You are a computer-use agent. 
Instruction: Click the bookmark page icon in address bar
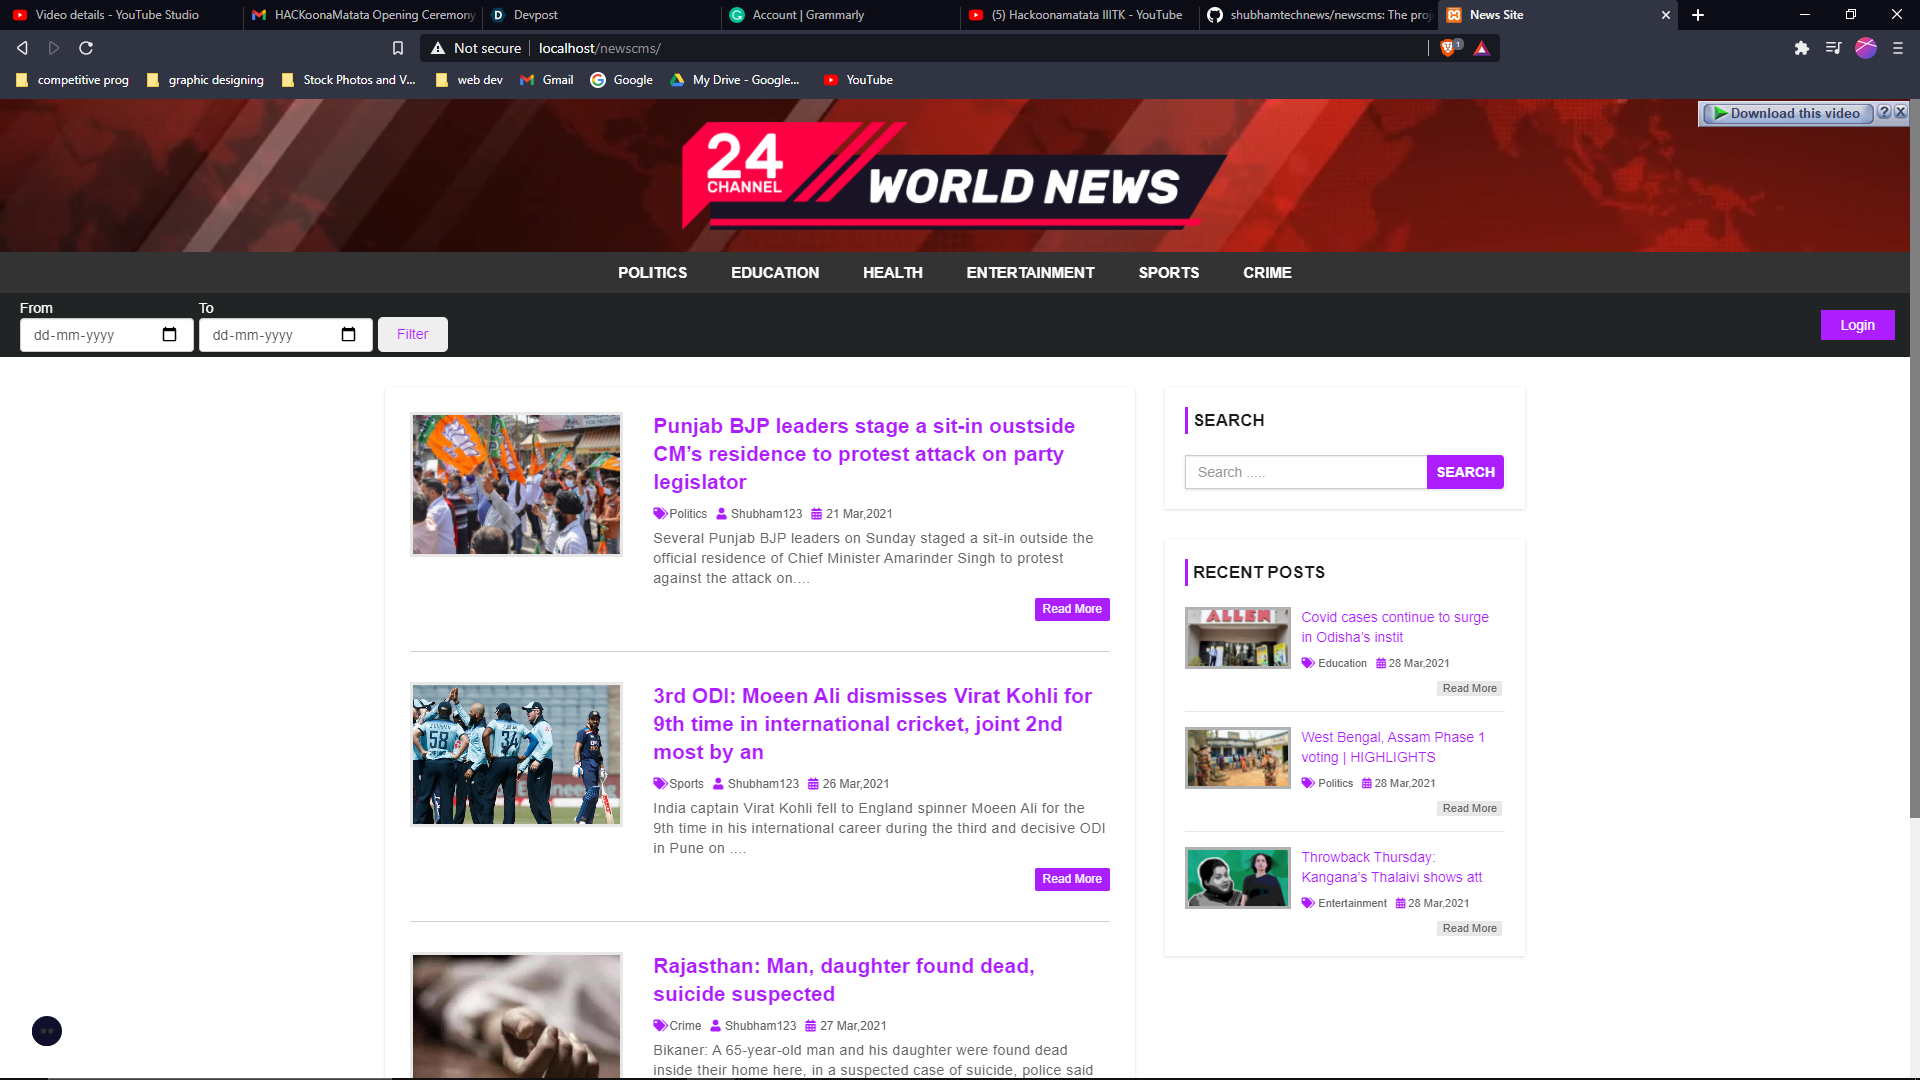point(398,48)
